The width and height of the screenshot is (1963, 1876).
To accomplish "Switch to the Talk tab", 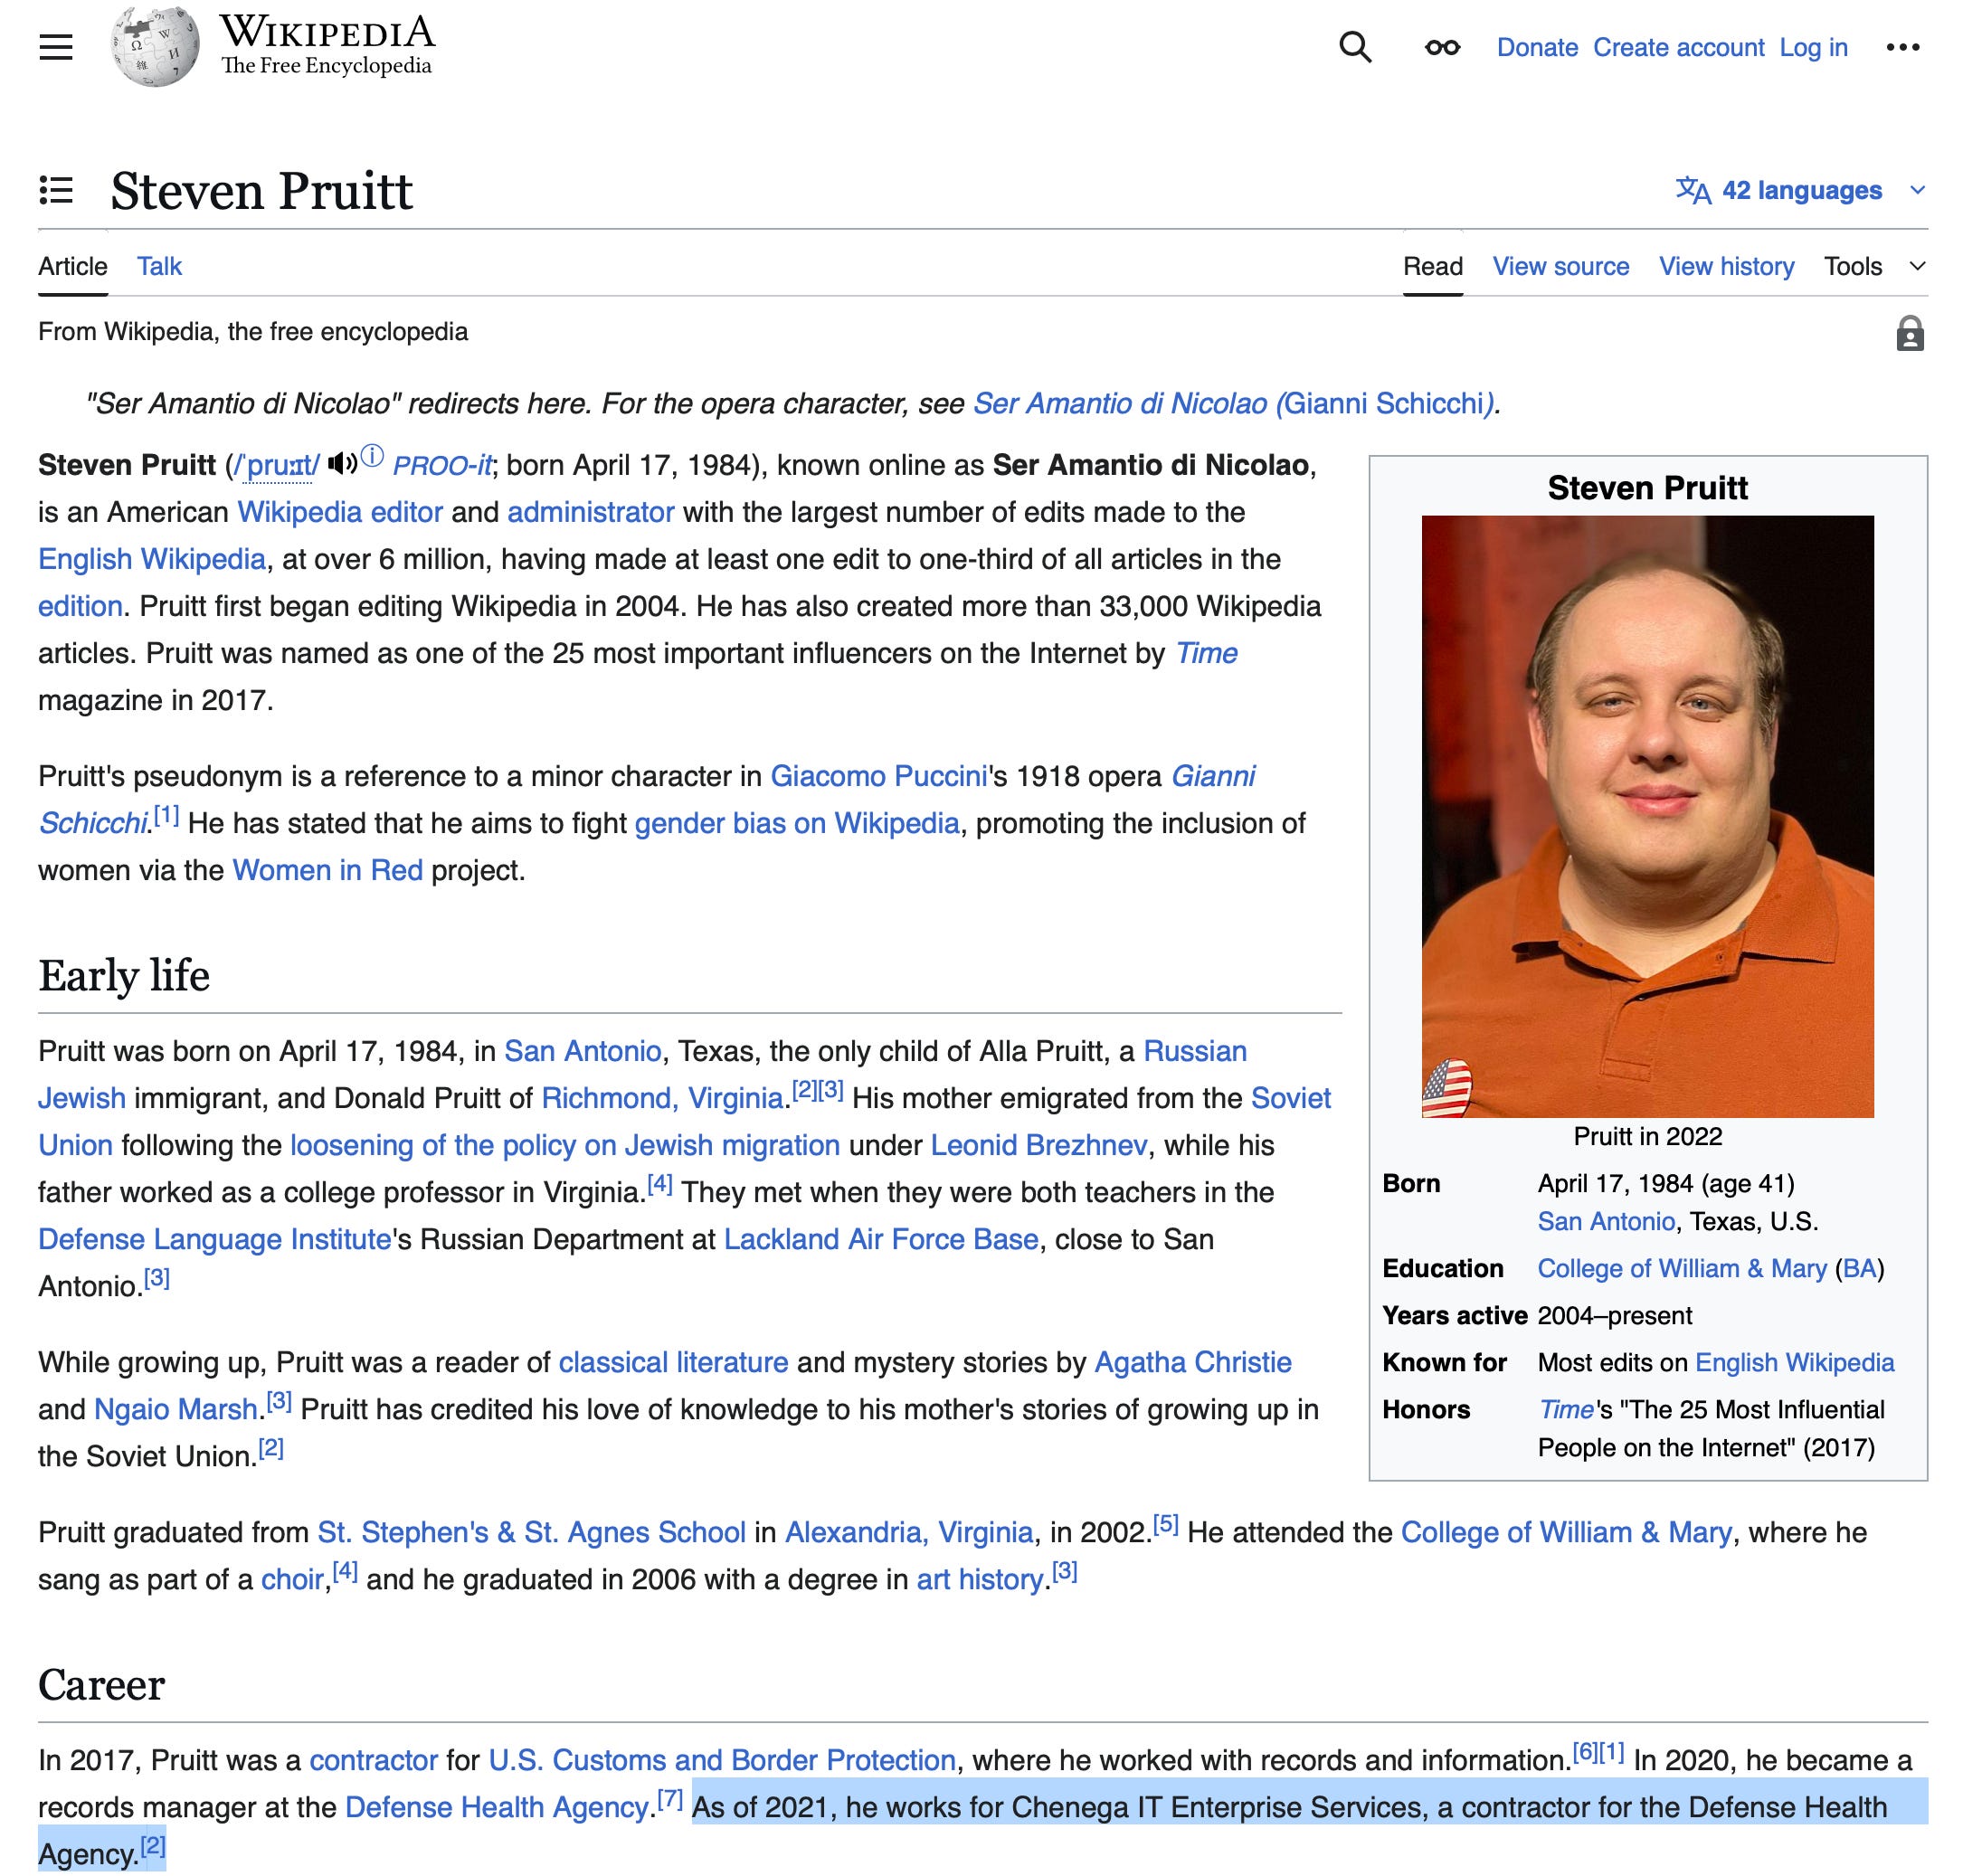I will pyautogui.click(x=159, y=266).
